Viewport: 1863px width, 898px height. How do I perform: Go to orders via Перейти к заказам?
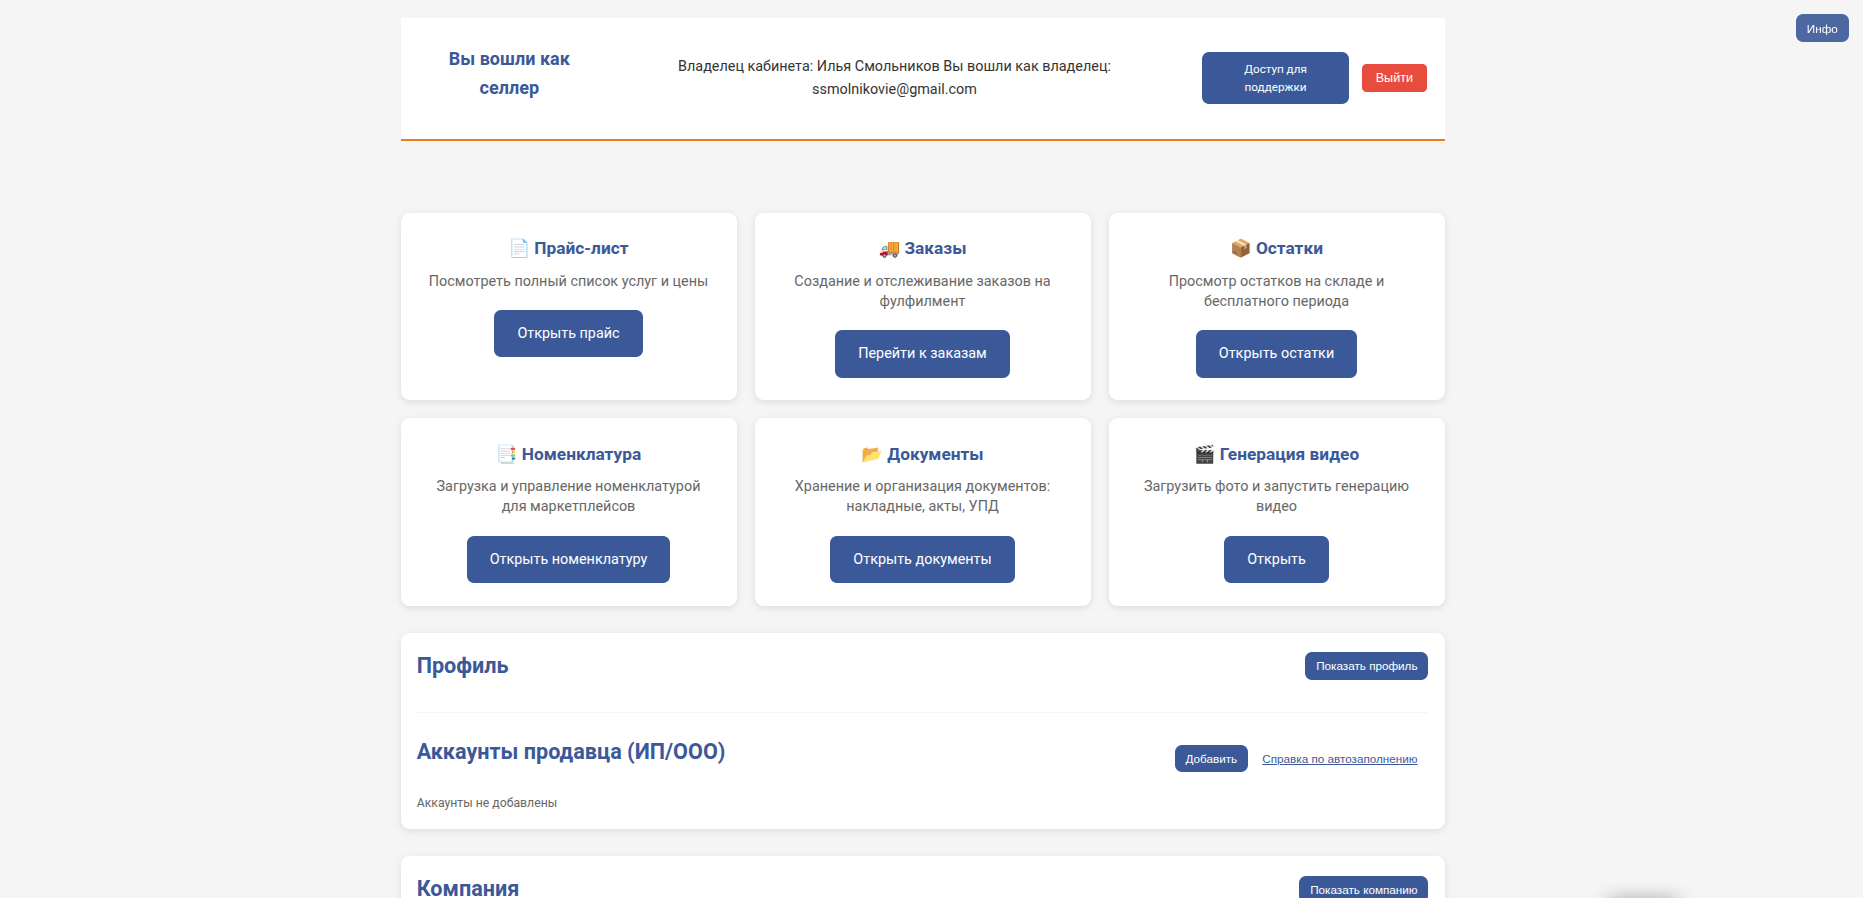922,354
